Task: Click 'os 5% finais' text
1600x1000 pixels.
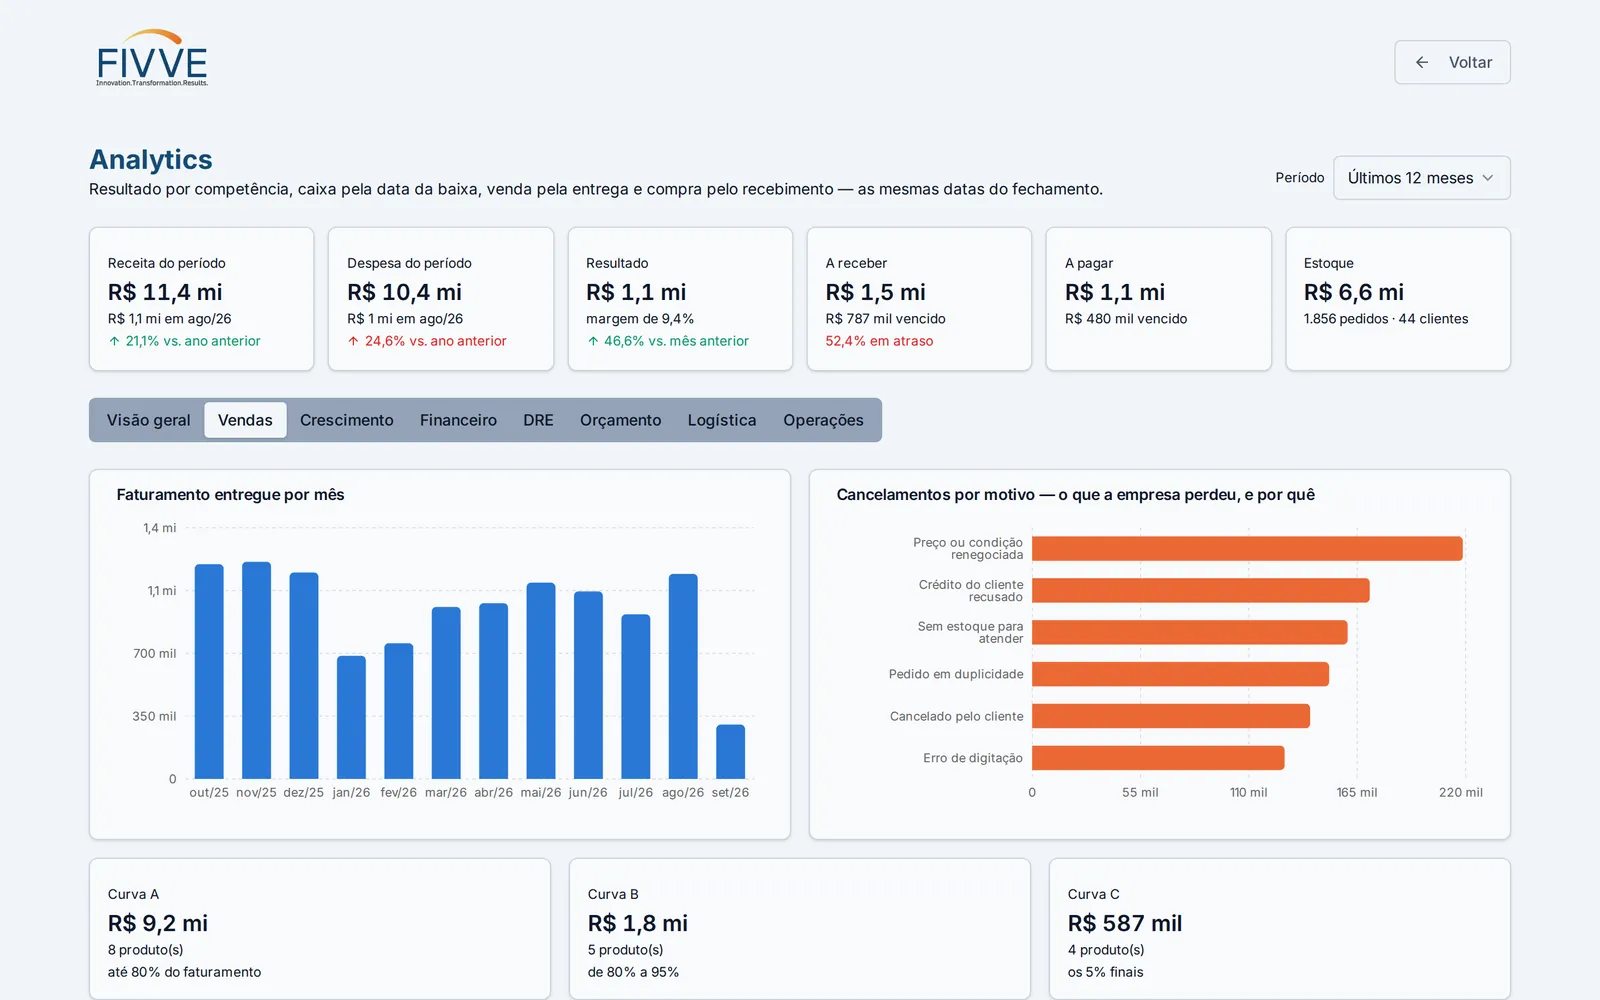Action: pyautogui.click(x=1105, y=972)
